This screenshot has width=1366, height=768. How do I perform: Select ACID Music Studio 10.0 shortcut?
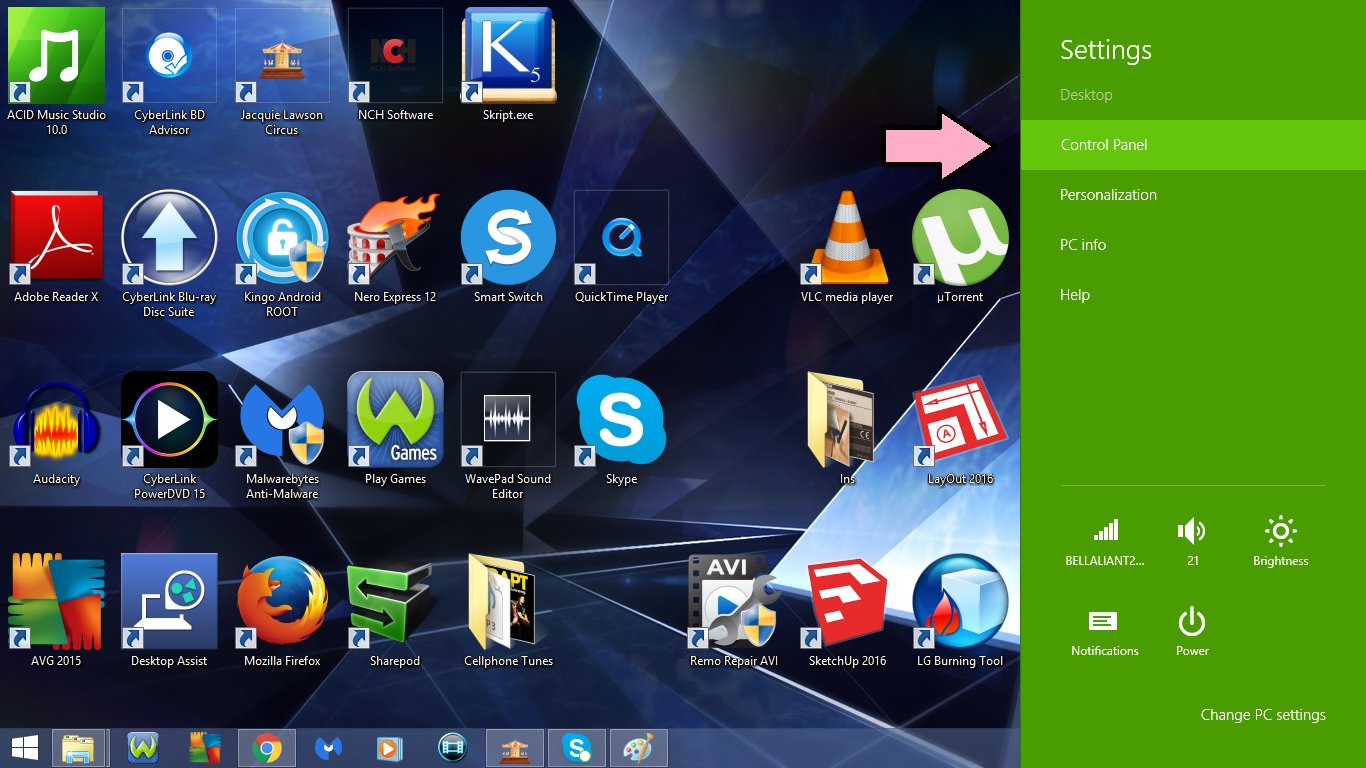click(x=56, y=70)
